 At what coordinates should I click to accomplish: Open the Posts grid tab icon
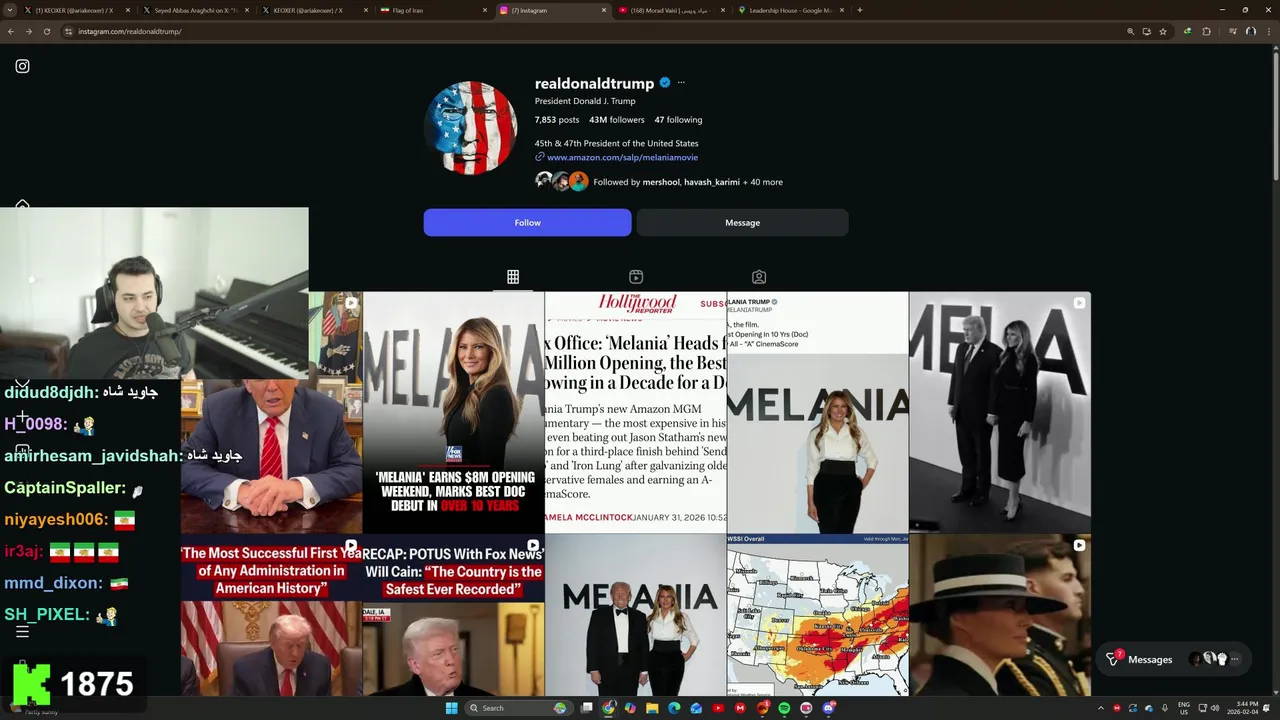(513, 277)
